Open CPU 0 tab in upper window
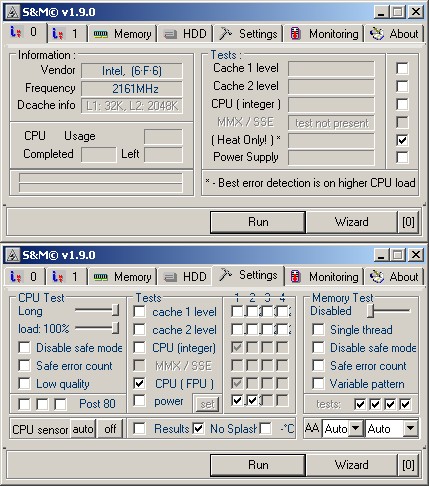 pos(25,33)
